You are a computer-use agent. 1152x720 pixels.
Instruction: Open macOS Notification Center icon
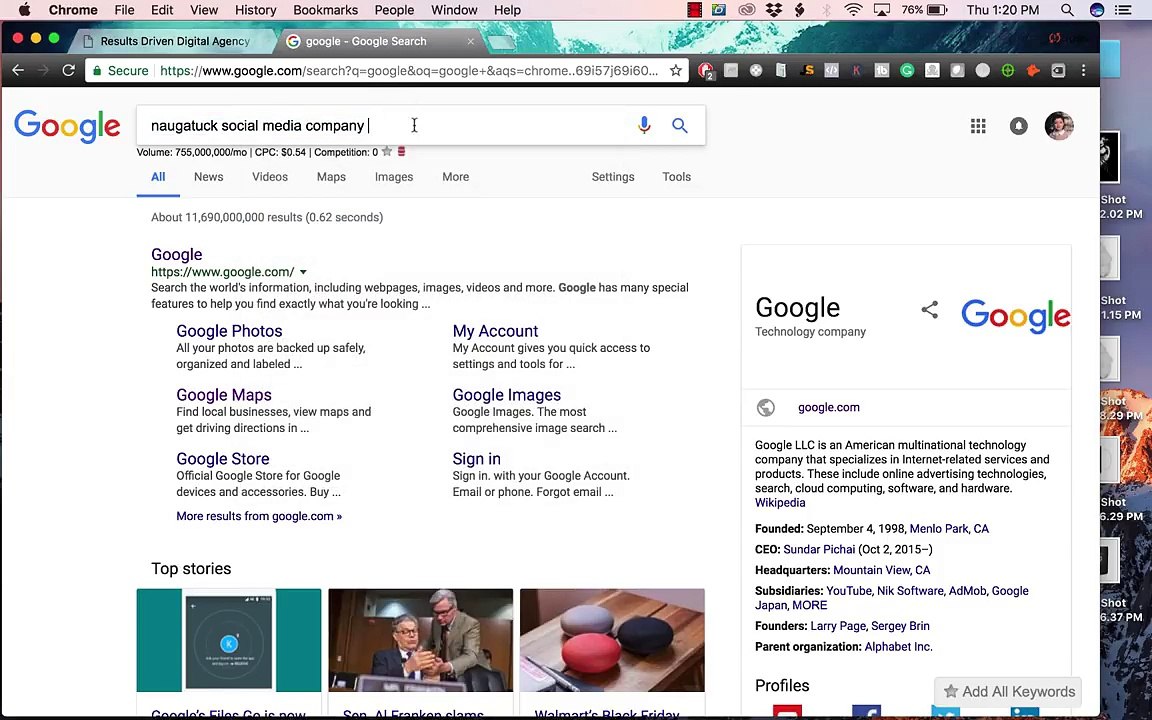pyautogui.click(x=1123, y=10)
